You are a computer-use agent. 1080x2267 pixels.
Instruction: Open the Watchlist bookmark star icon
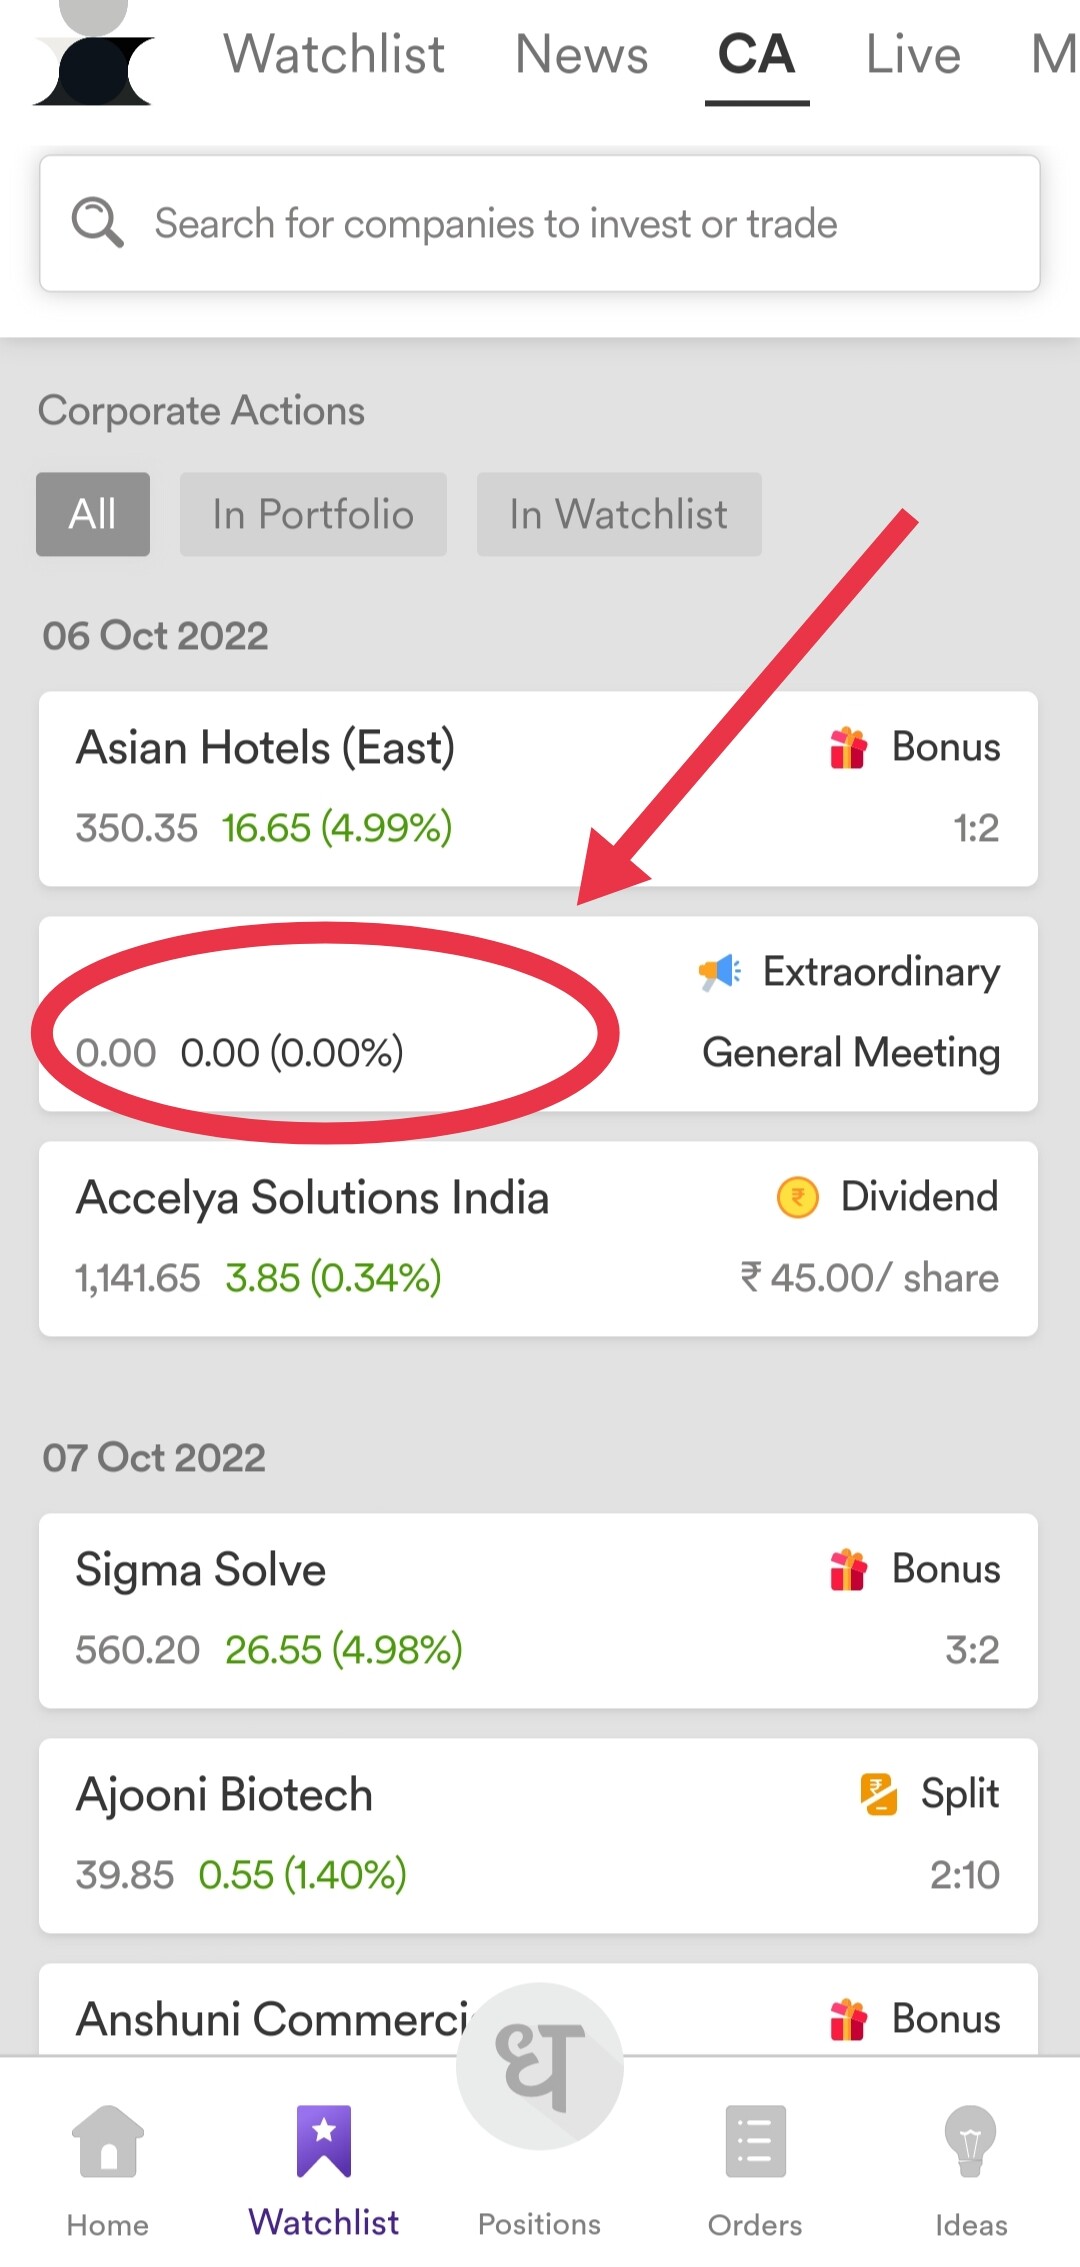click(324, 2141)
